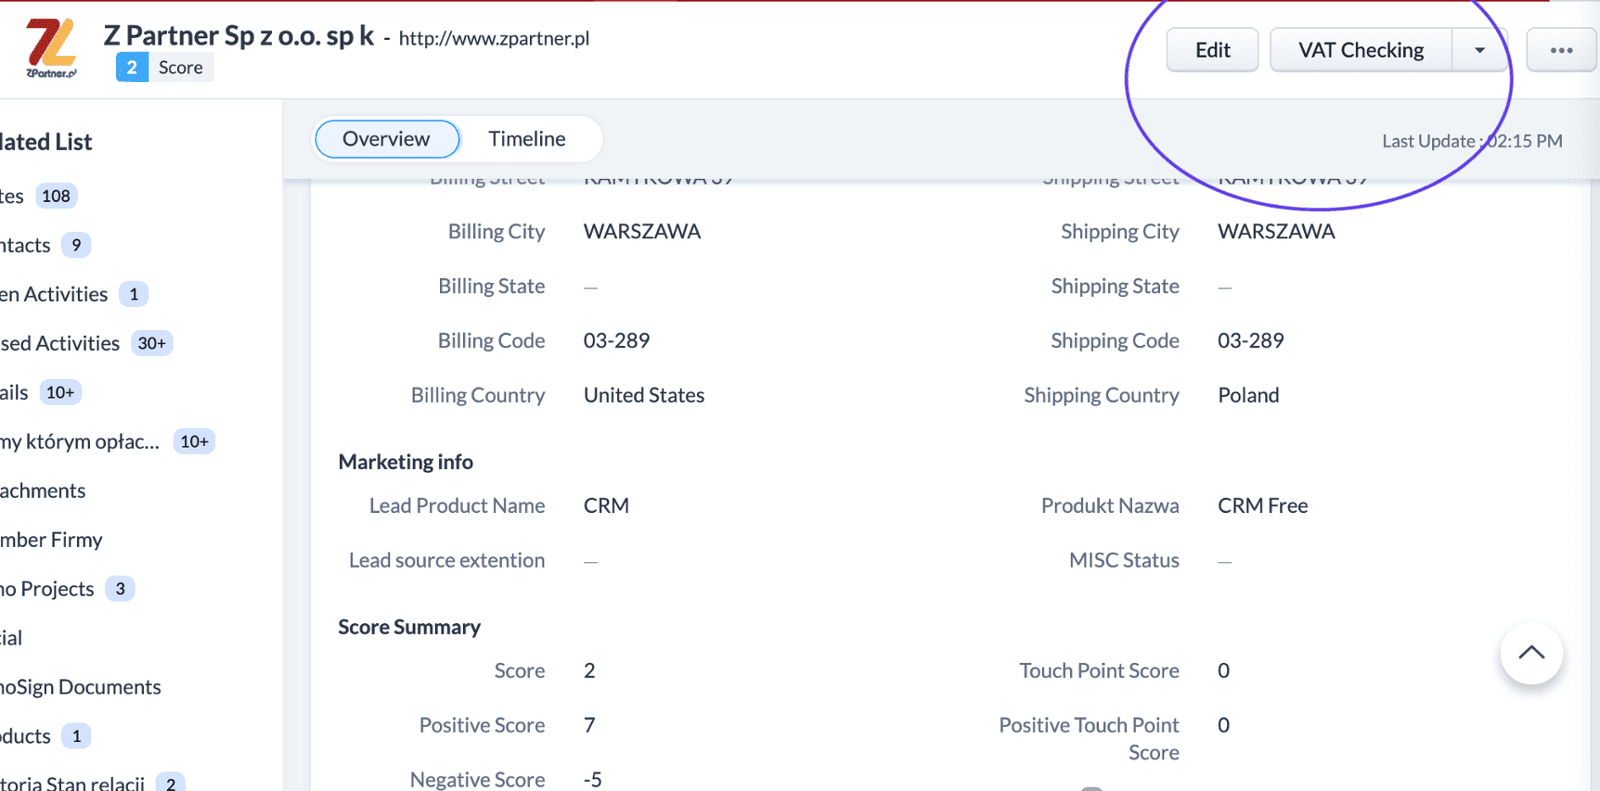1600x791 pixels.
Task: Open ZohoSign Documents related list
Action: pos(80,687)
